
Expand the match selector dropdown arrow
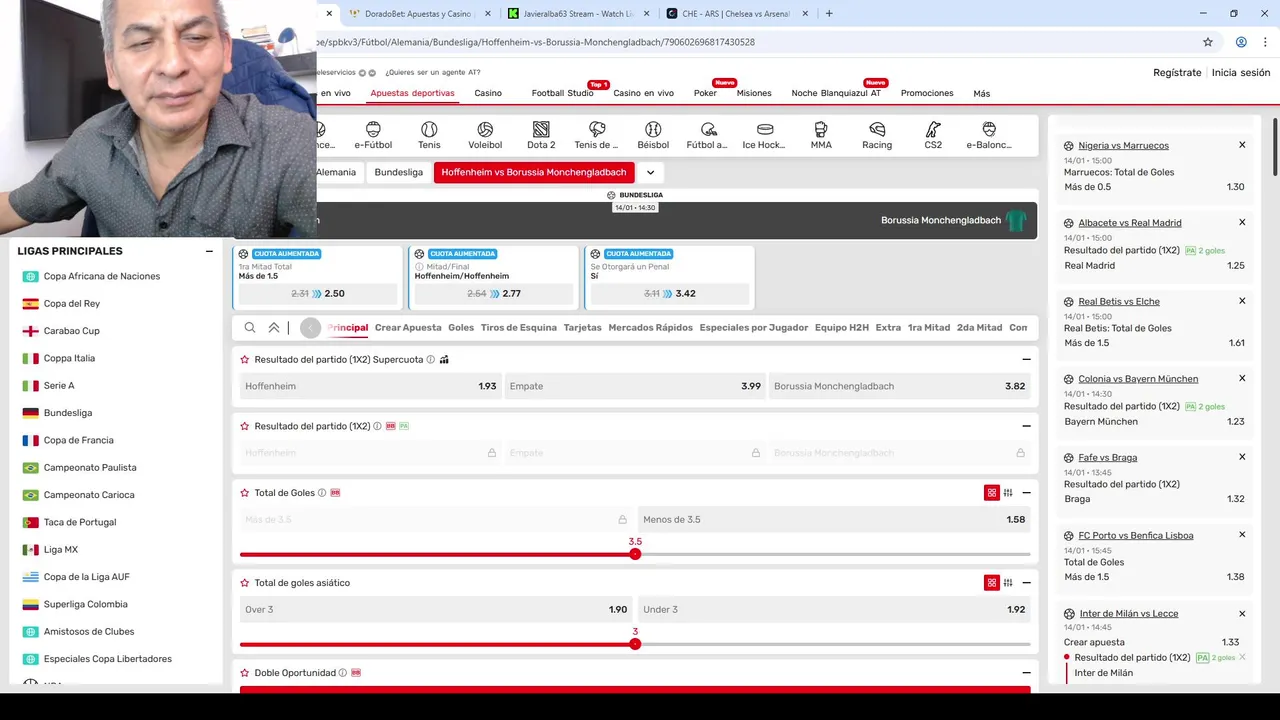pos(650,172)
